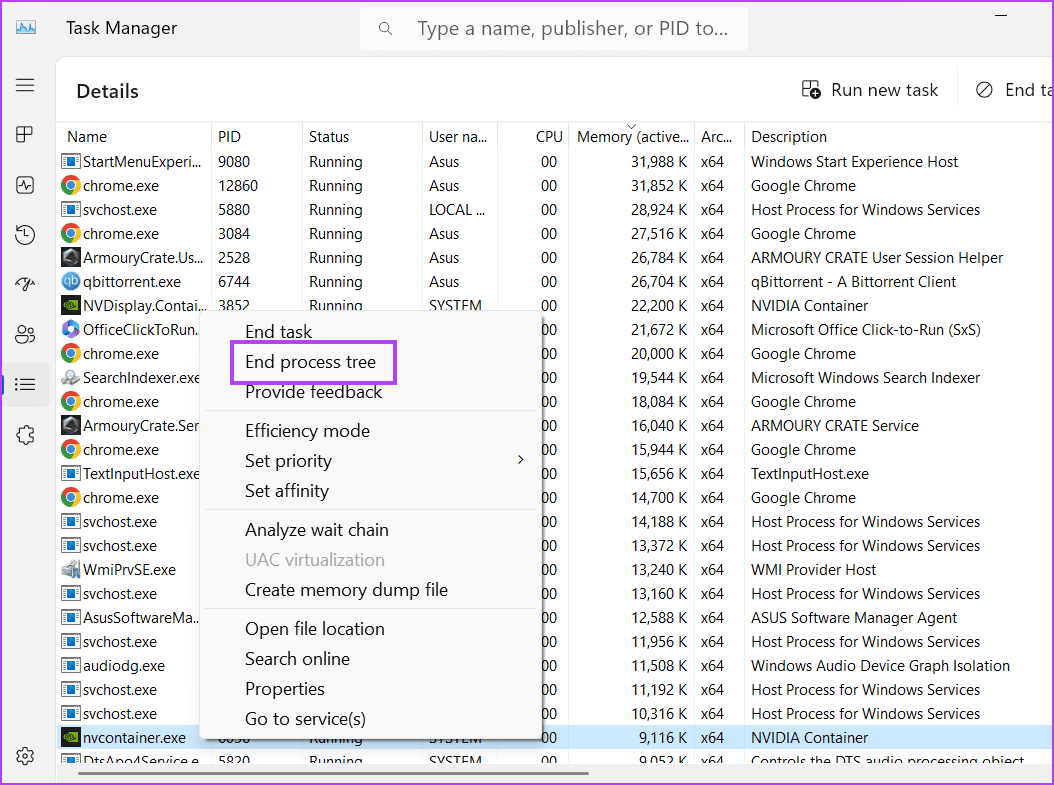Click WMI Provider Host description

tap(813, 570)
